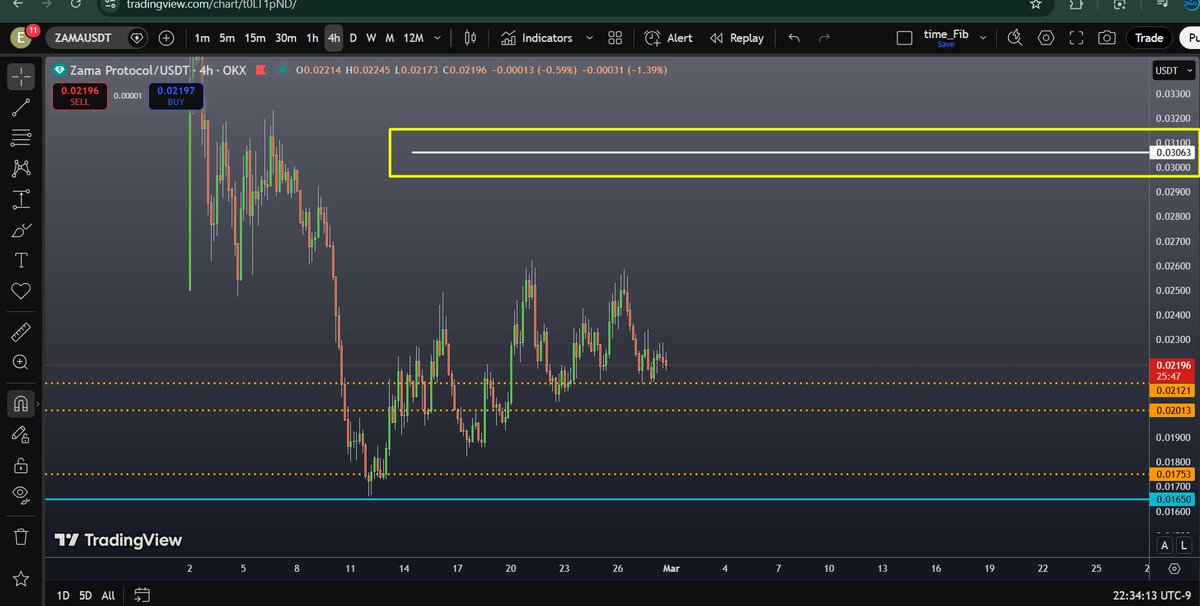Switch to the D daily timeframe

coord(353,38)
